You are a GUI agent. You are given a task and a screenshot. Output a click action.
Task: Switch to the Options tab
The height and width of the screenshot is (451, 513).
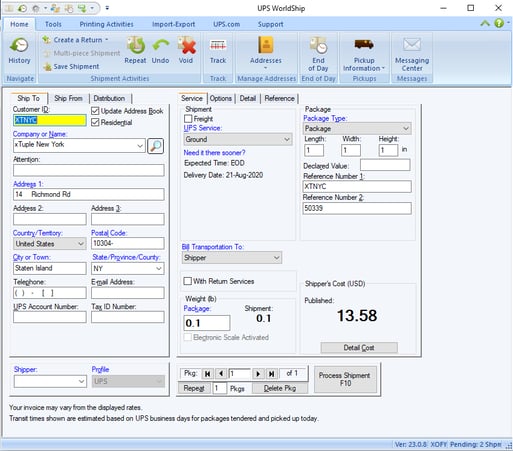point(221,98)
